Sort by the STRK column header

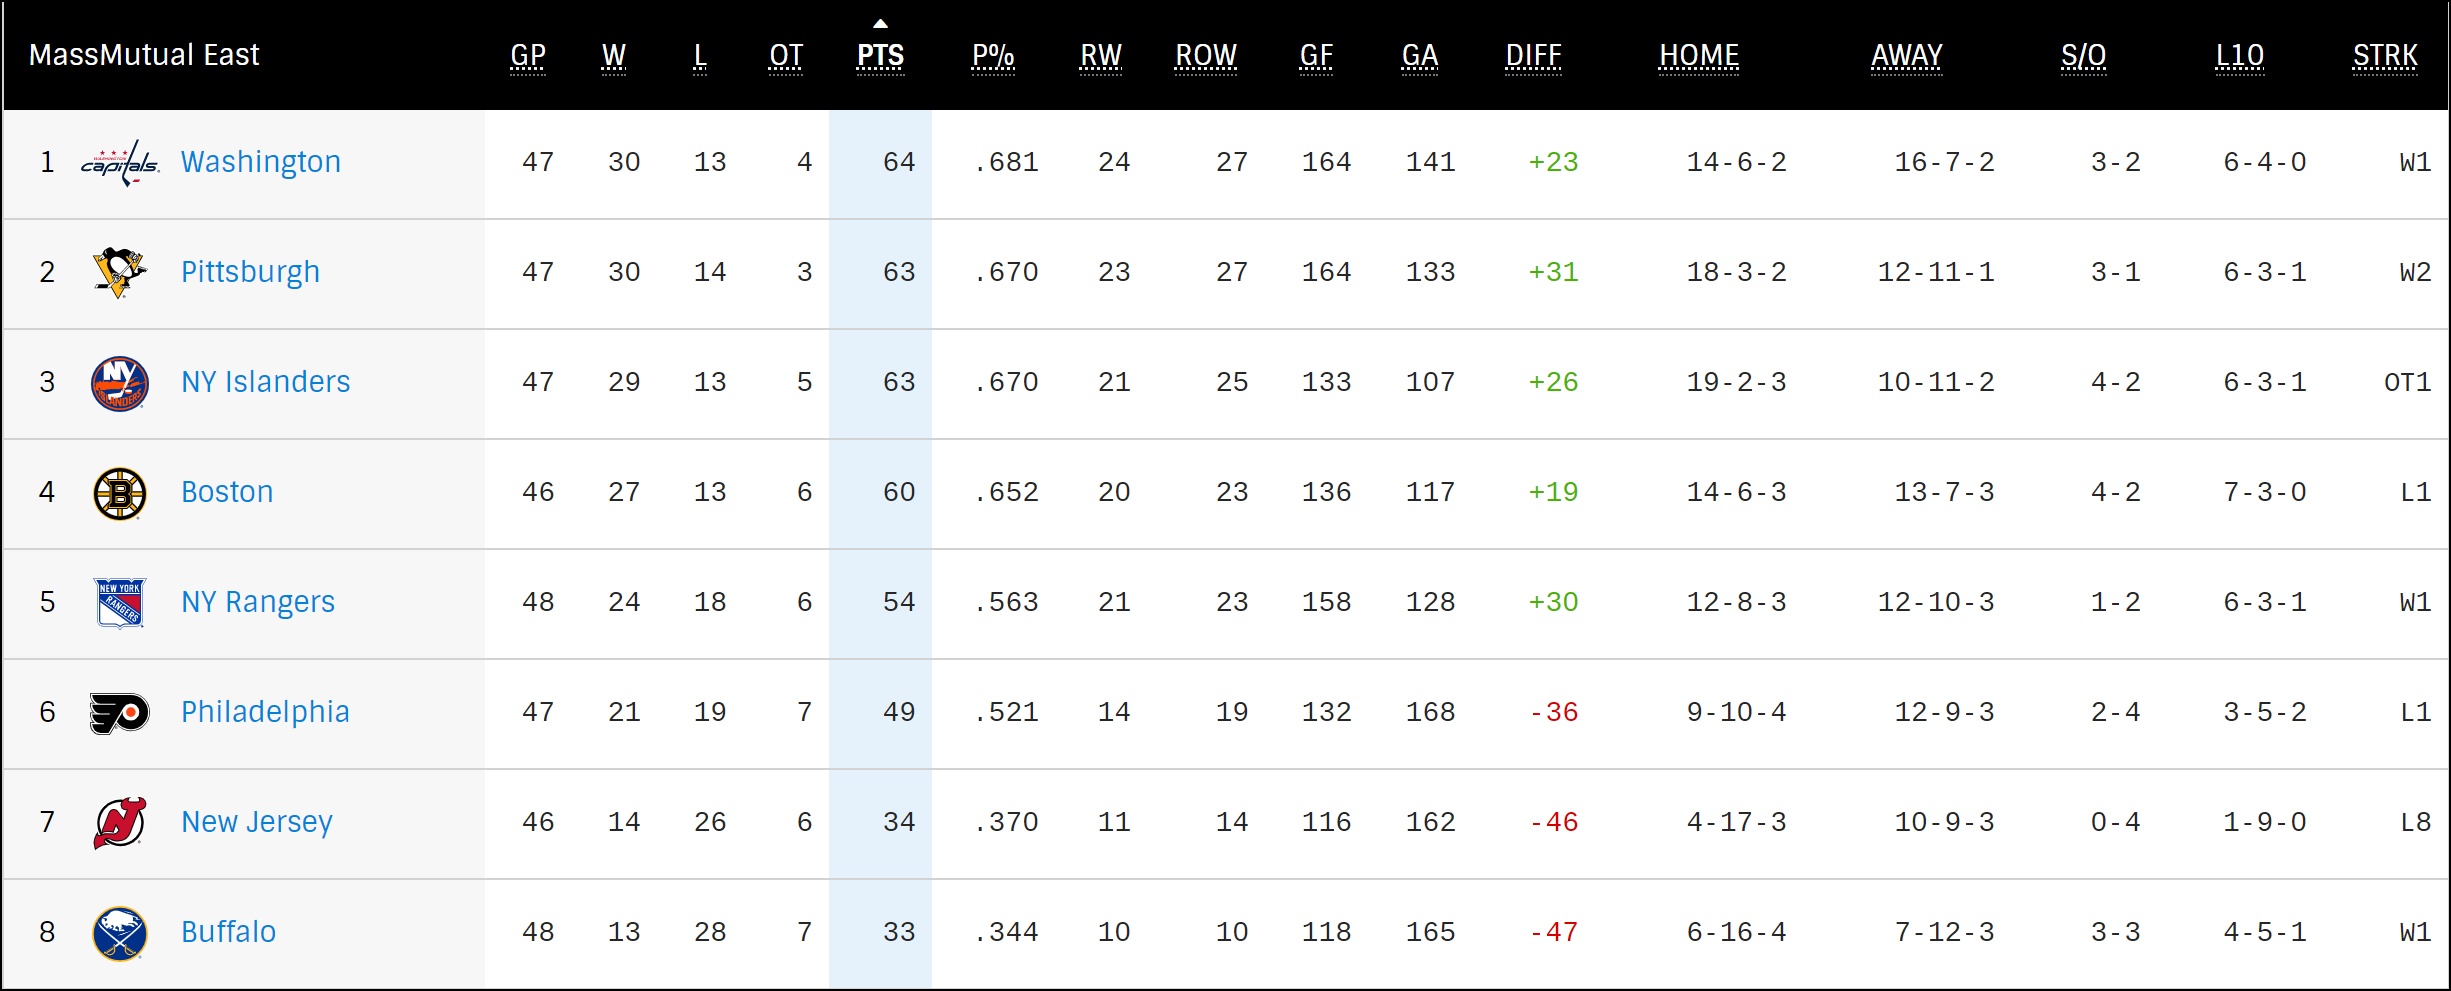pyautogui.click(x=2385, y=56)
